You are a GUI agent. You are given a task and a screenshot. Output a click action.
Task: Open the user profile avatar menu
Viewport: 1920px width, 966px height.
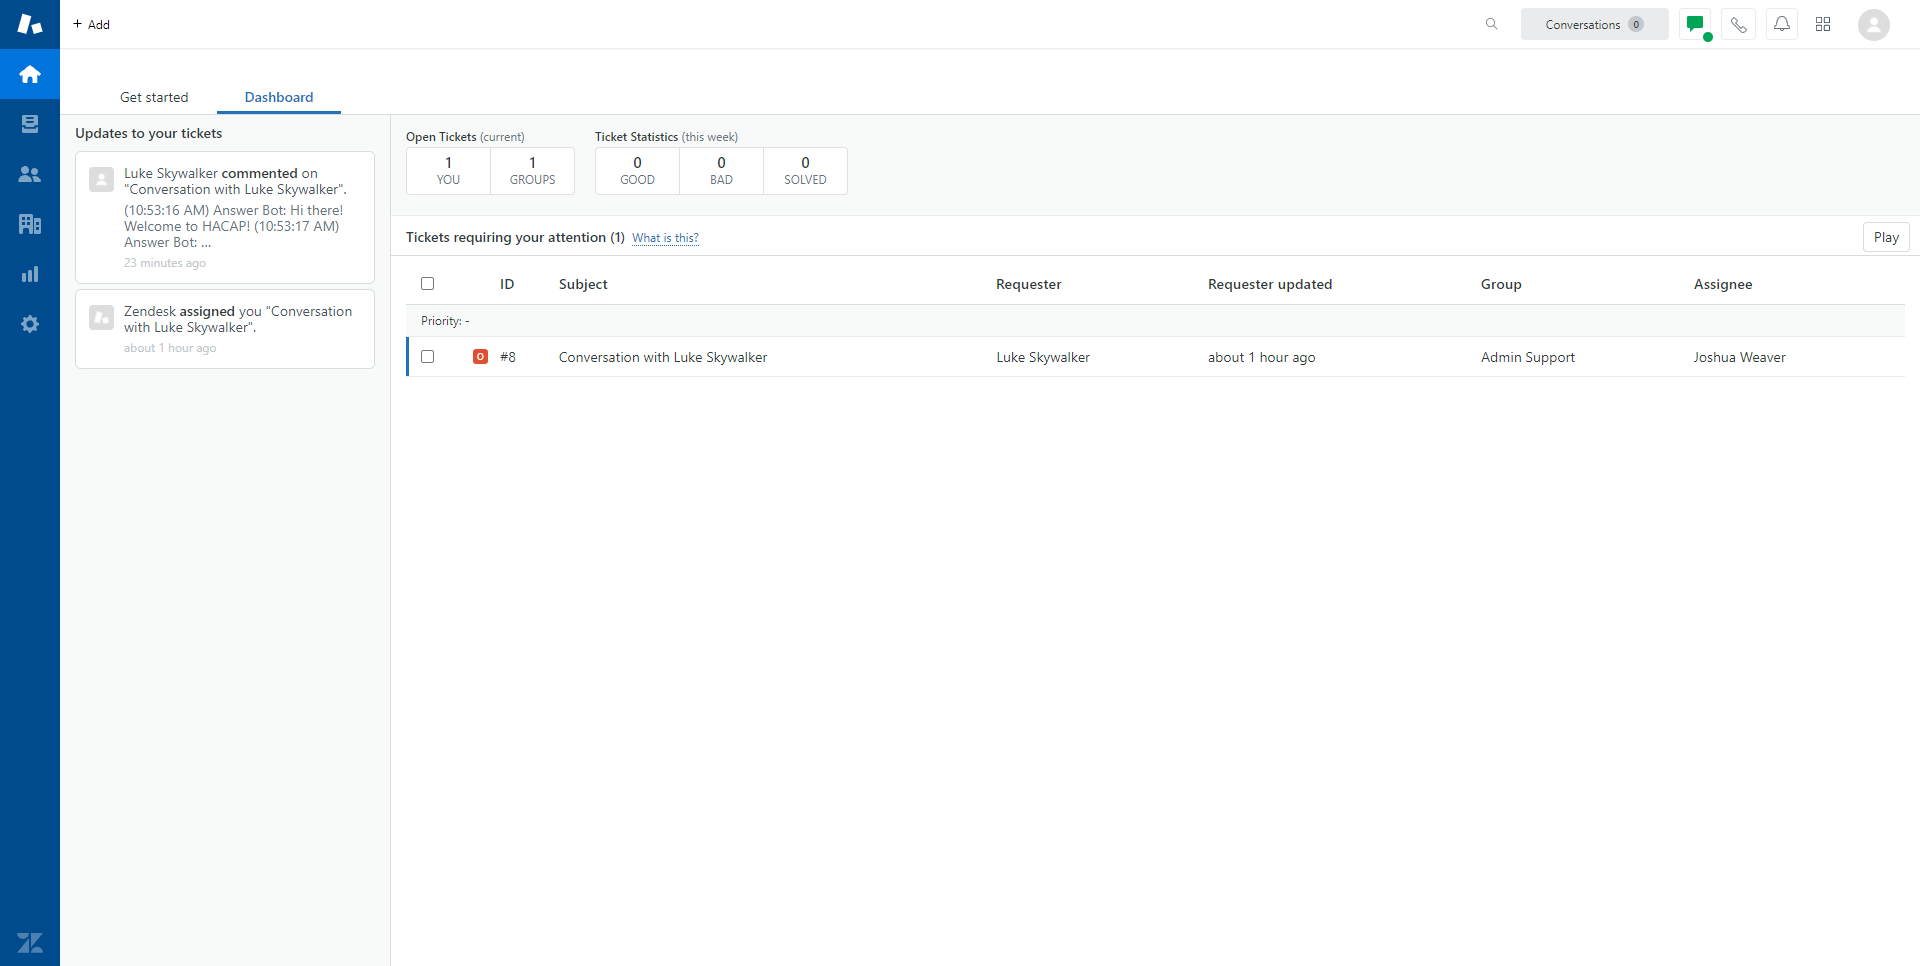pyautogui.click(x=1873, y=24)
